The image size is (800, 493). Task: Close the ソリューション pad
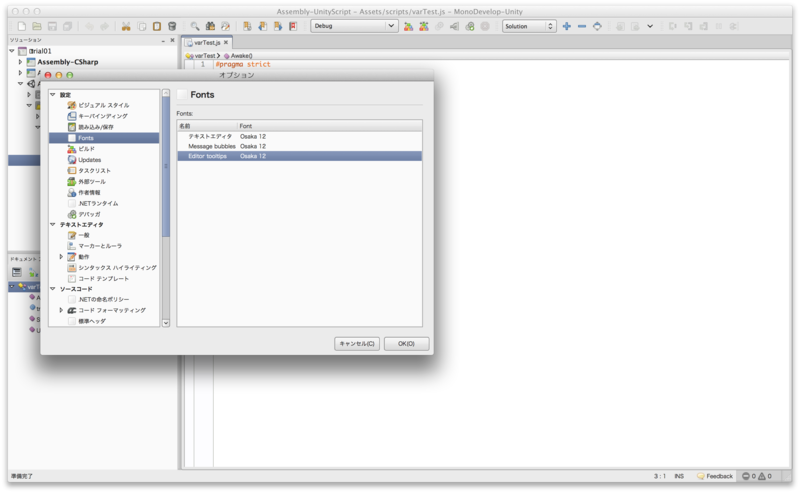click(x=172, y=40)
